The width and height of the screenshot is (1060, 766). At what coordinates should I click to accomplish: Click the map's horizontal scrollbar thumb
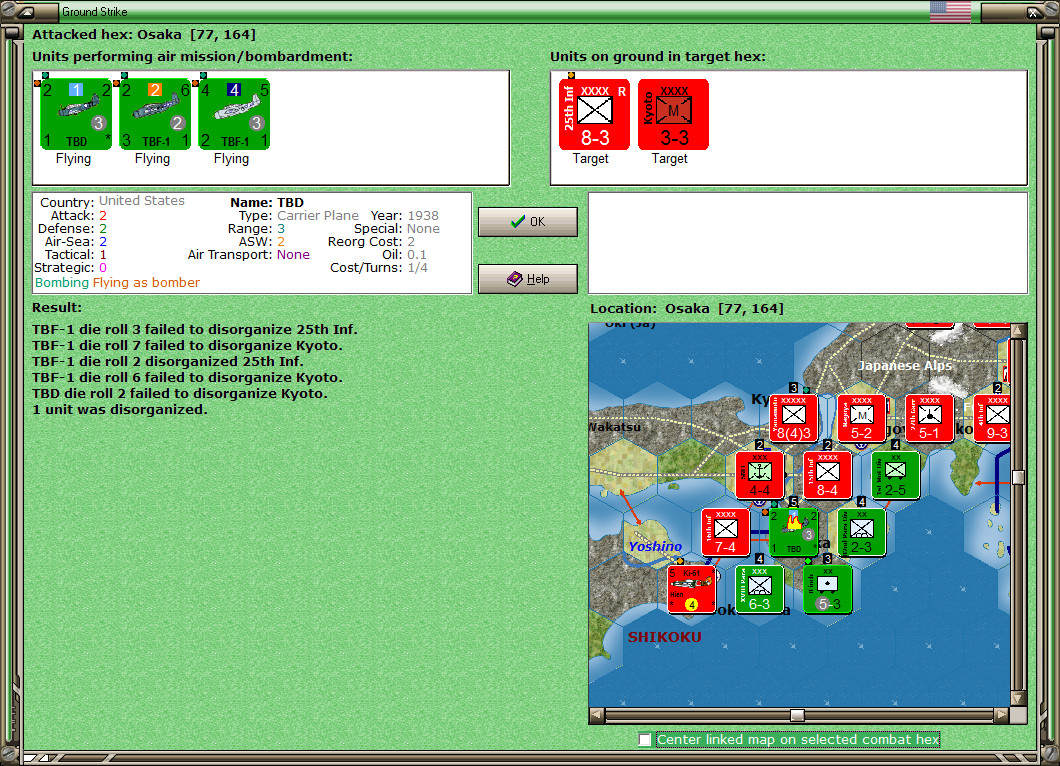point(798,715)
